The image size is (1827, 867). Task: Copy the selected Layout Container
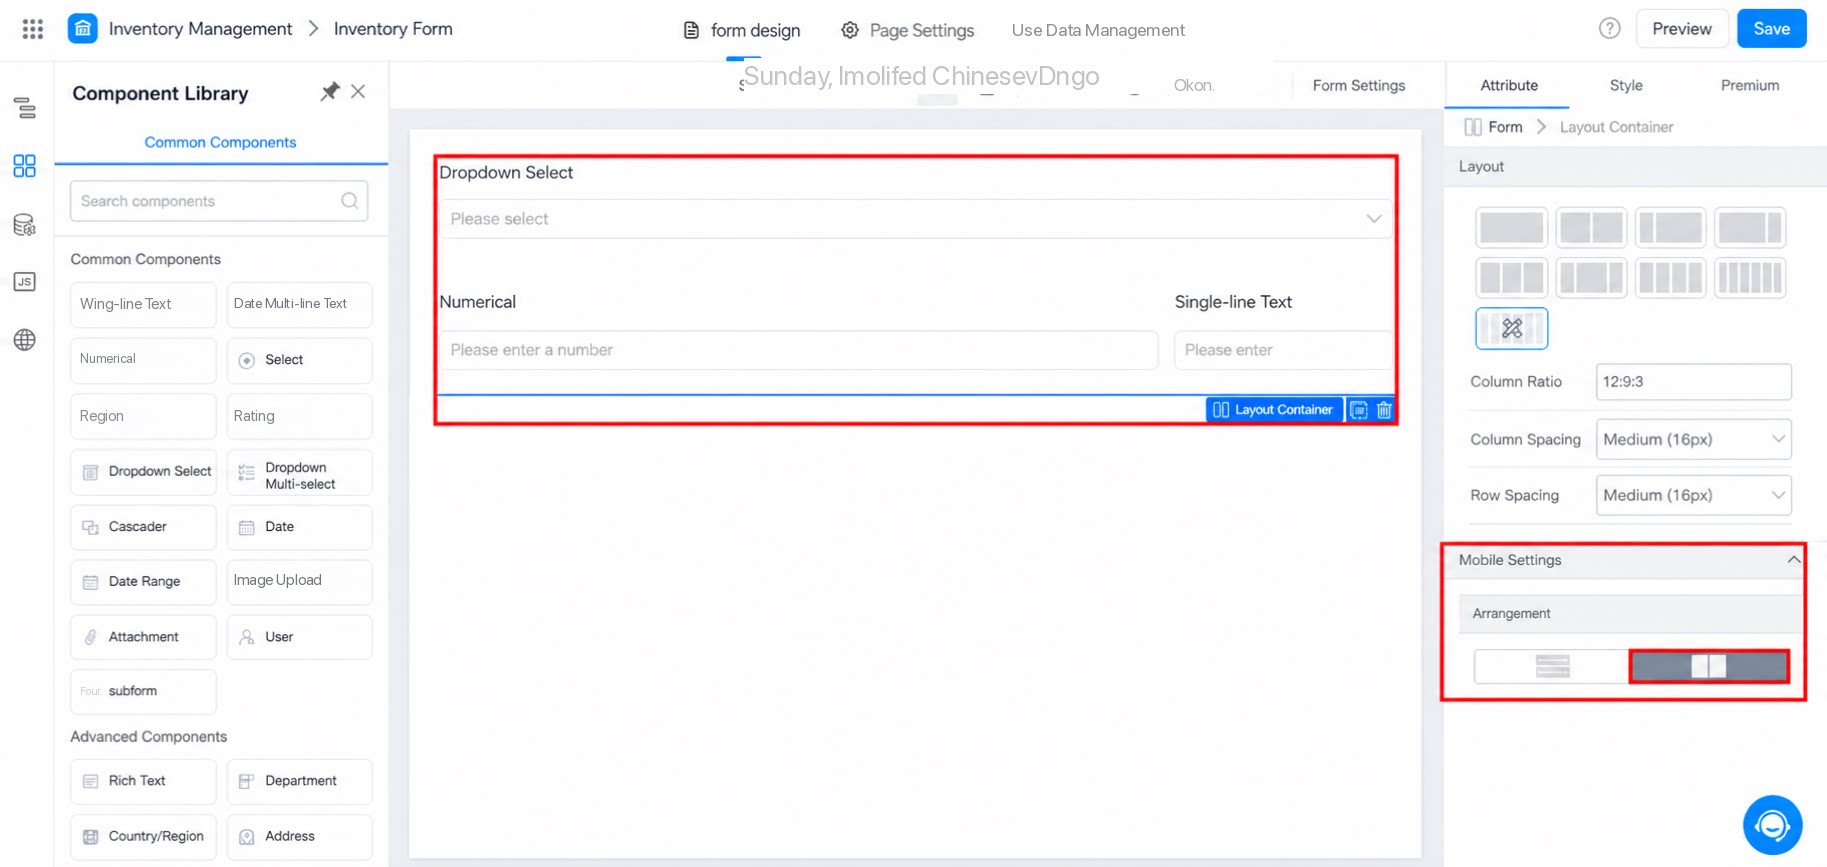click(1359, 410)
